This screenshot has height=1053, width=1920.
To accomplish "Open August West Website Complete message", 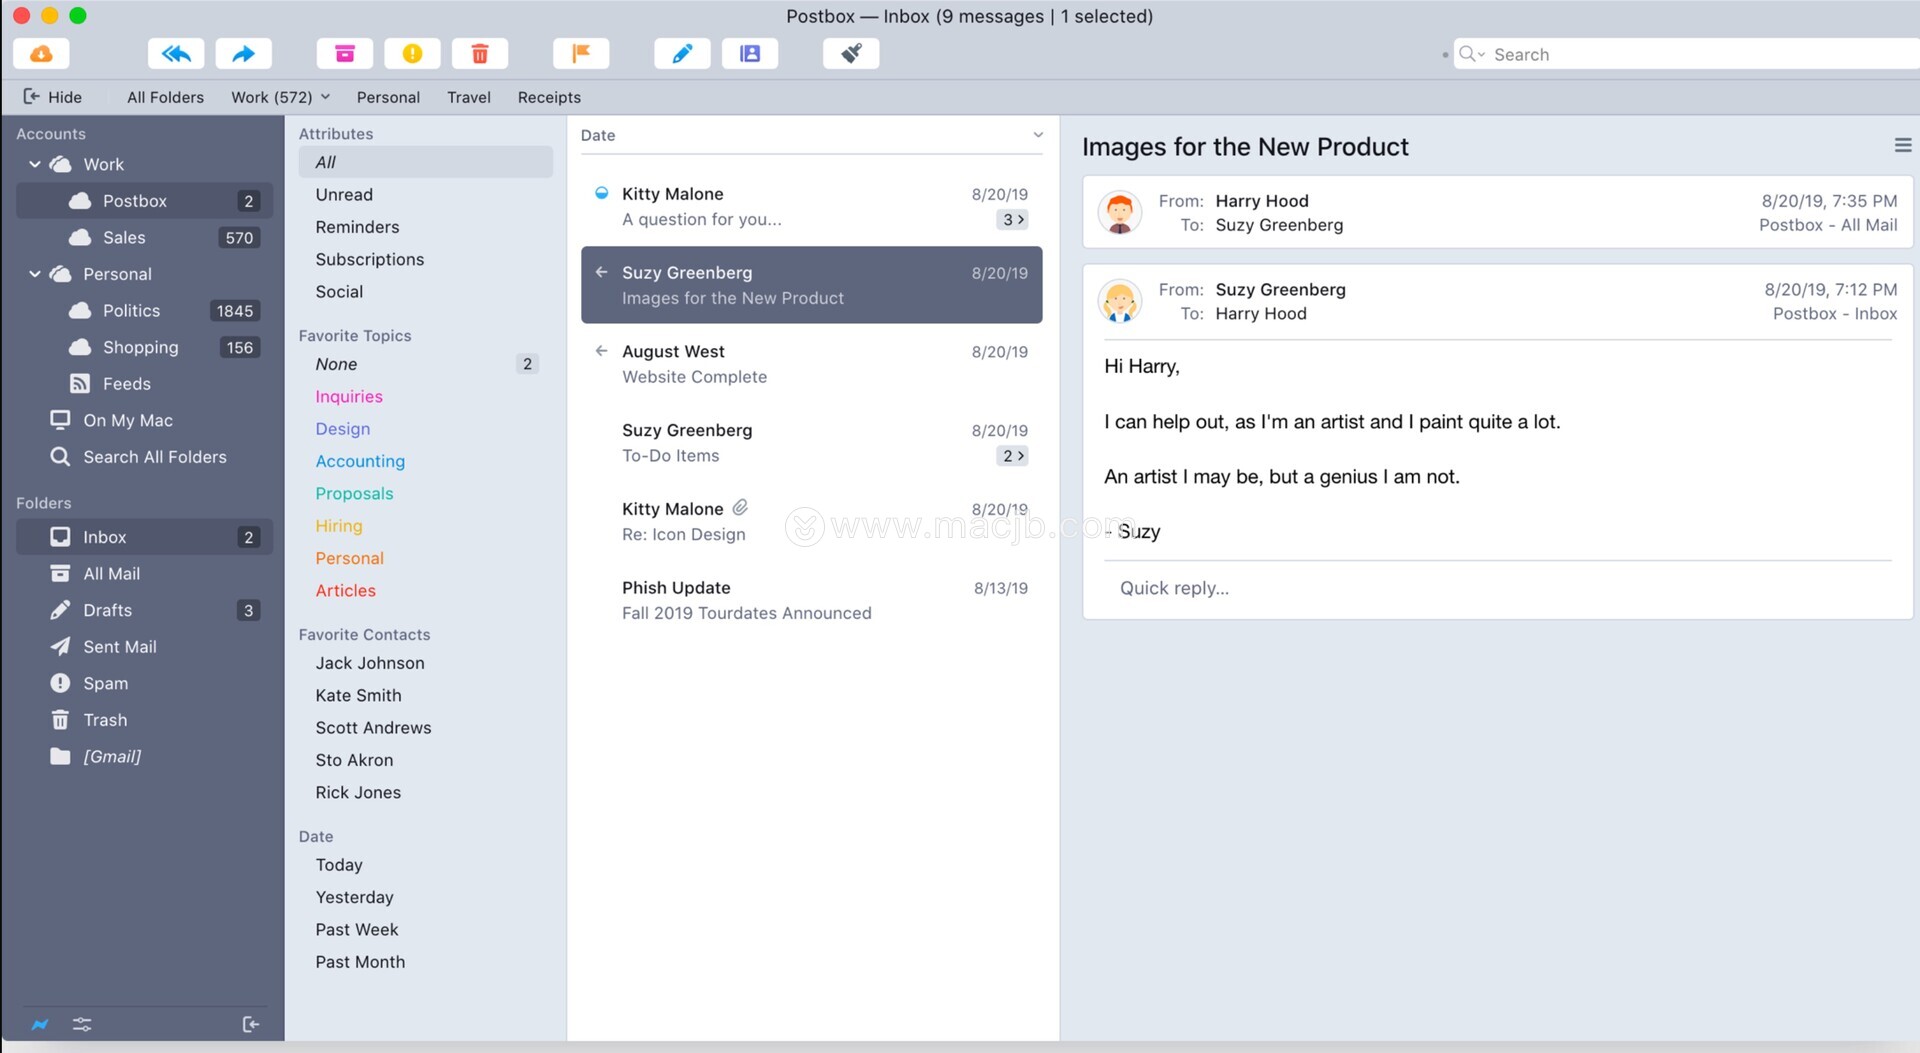I will pyautogui.click(x=811, y=364).
